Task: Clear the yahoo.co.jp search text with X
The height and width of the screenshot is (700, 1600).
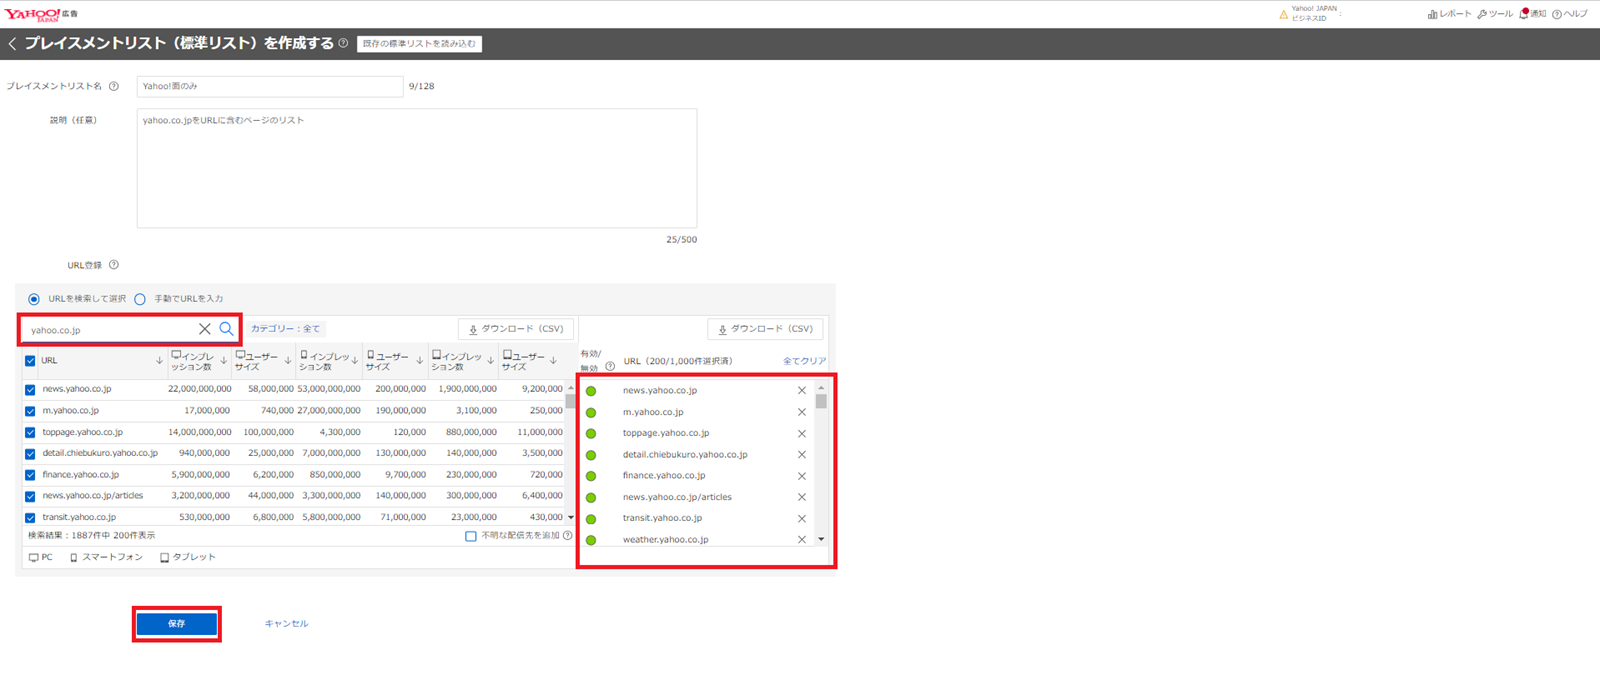Action: 205,329
